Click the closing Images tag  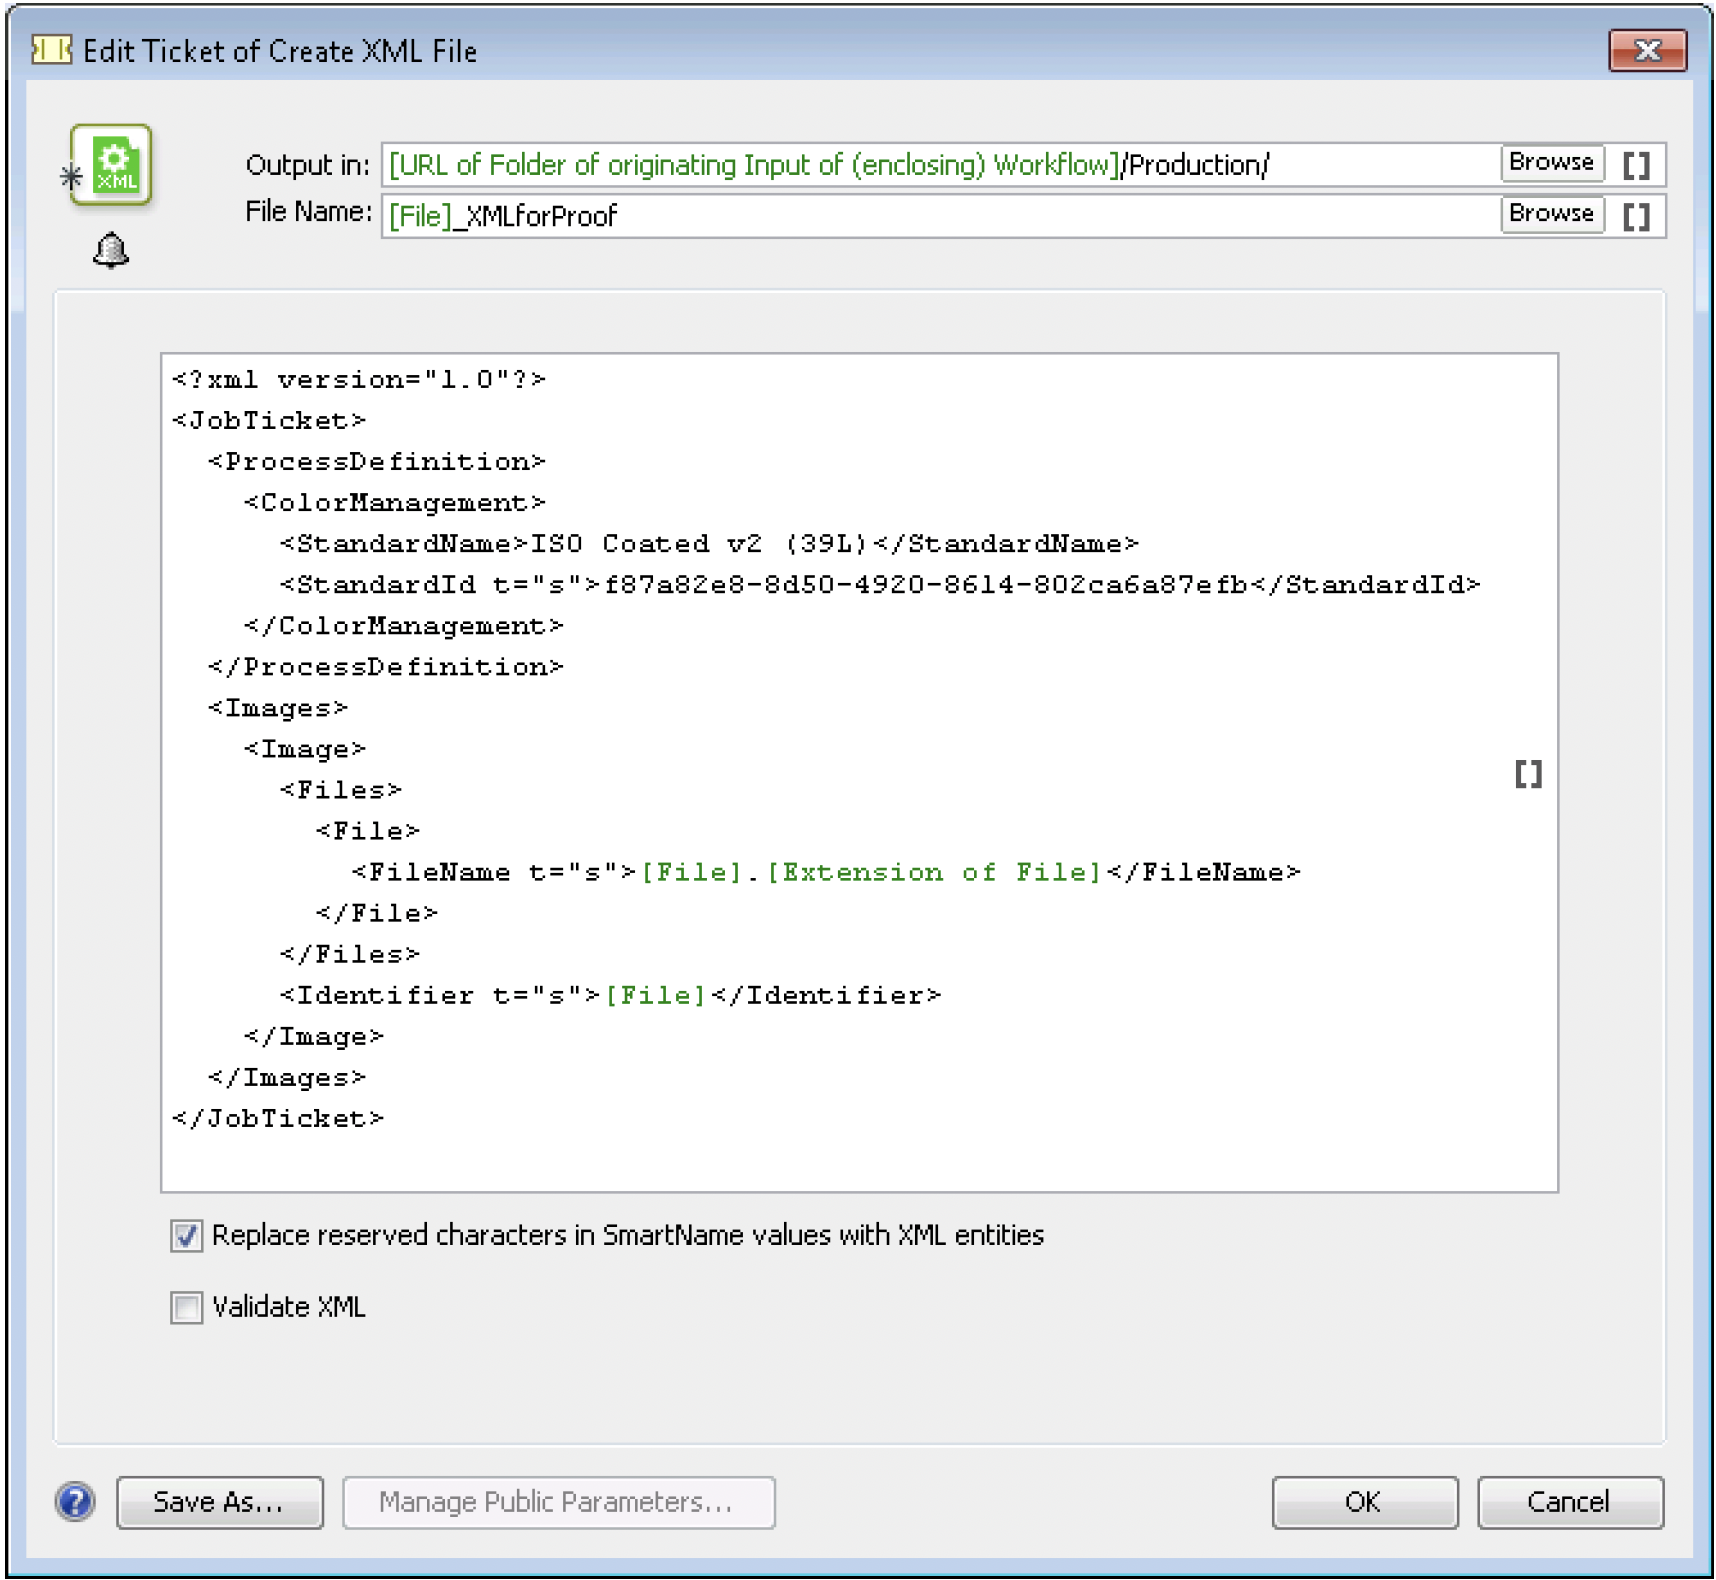[287, 1077]
